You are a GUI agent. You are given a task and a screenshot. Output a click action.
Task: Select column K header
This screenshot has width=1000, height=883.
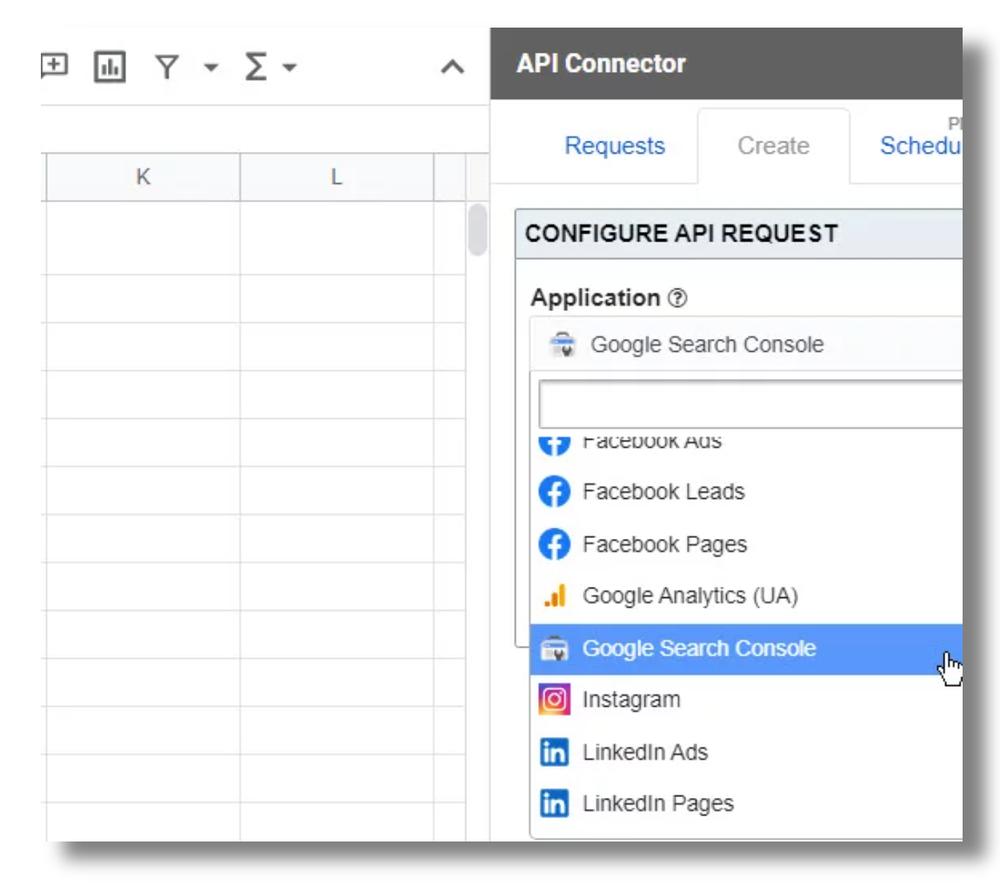(x=143, y=177)
